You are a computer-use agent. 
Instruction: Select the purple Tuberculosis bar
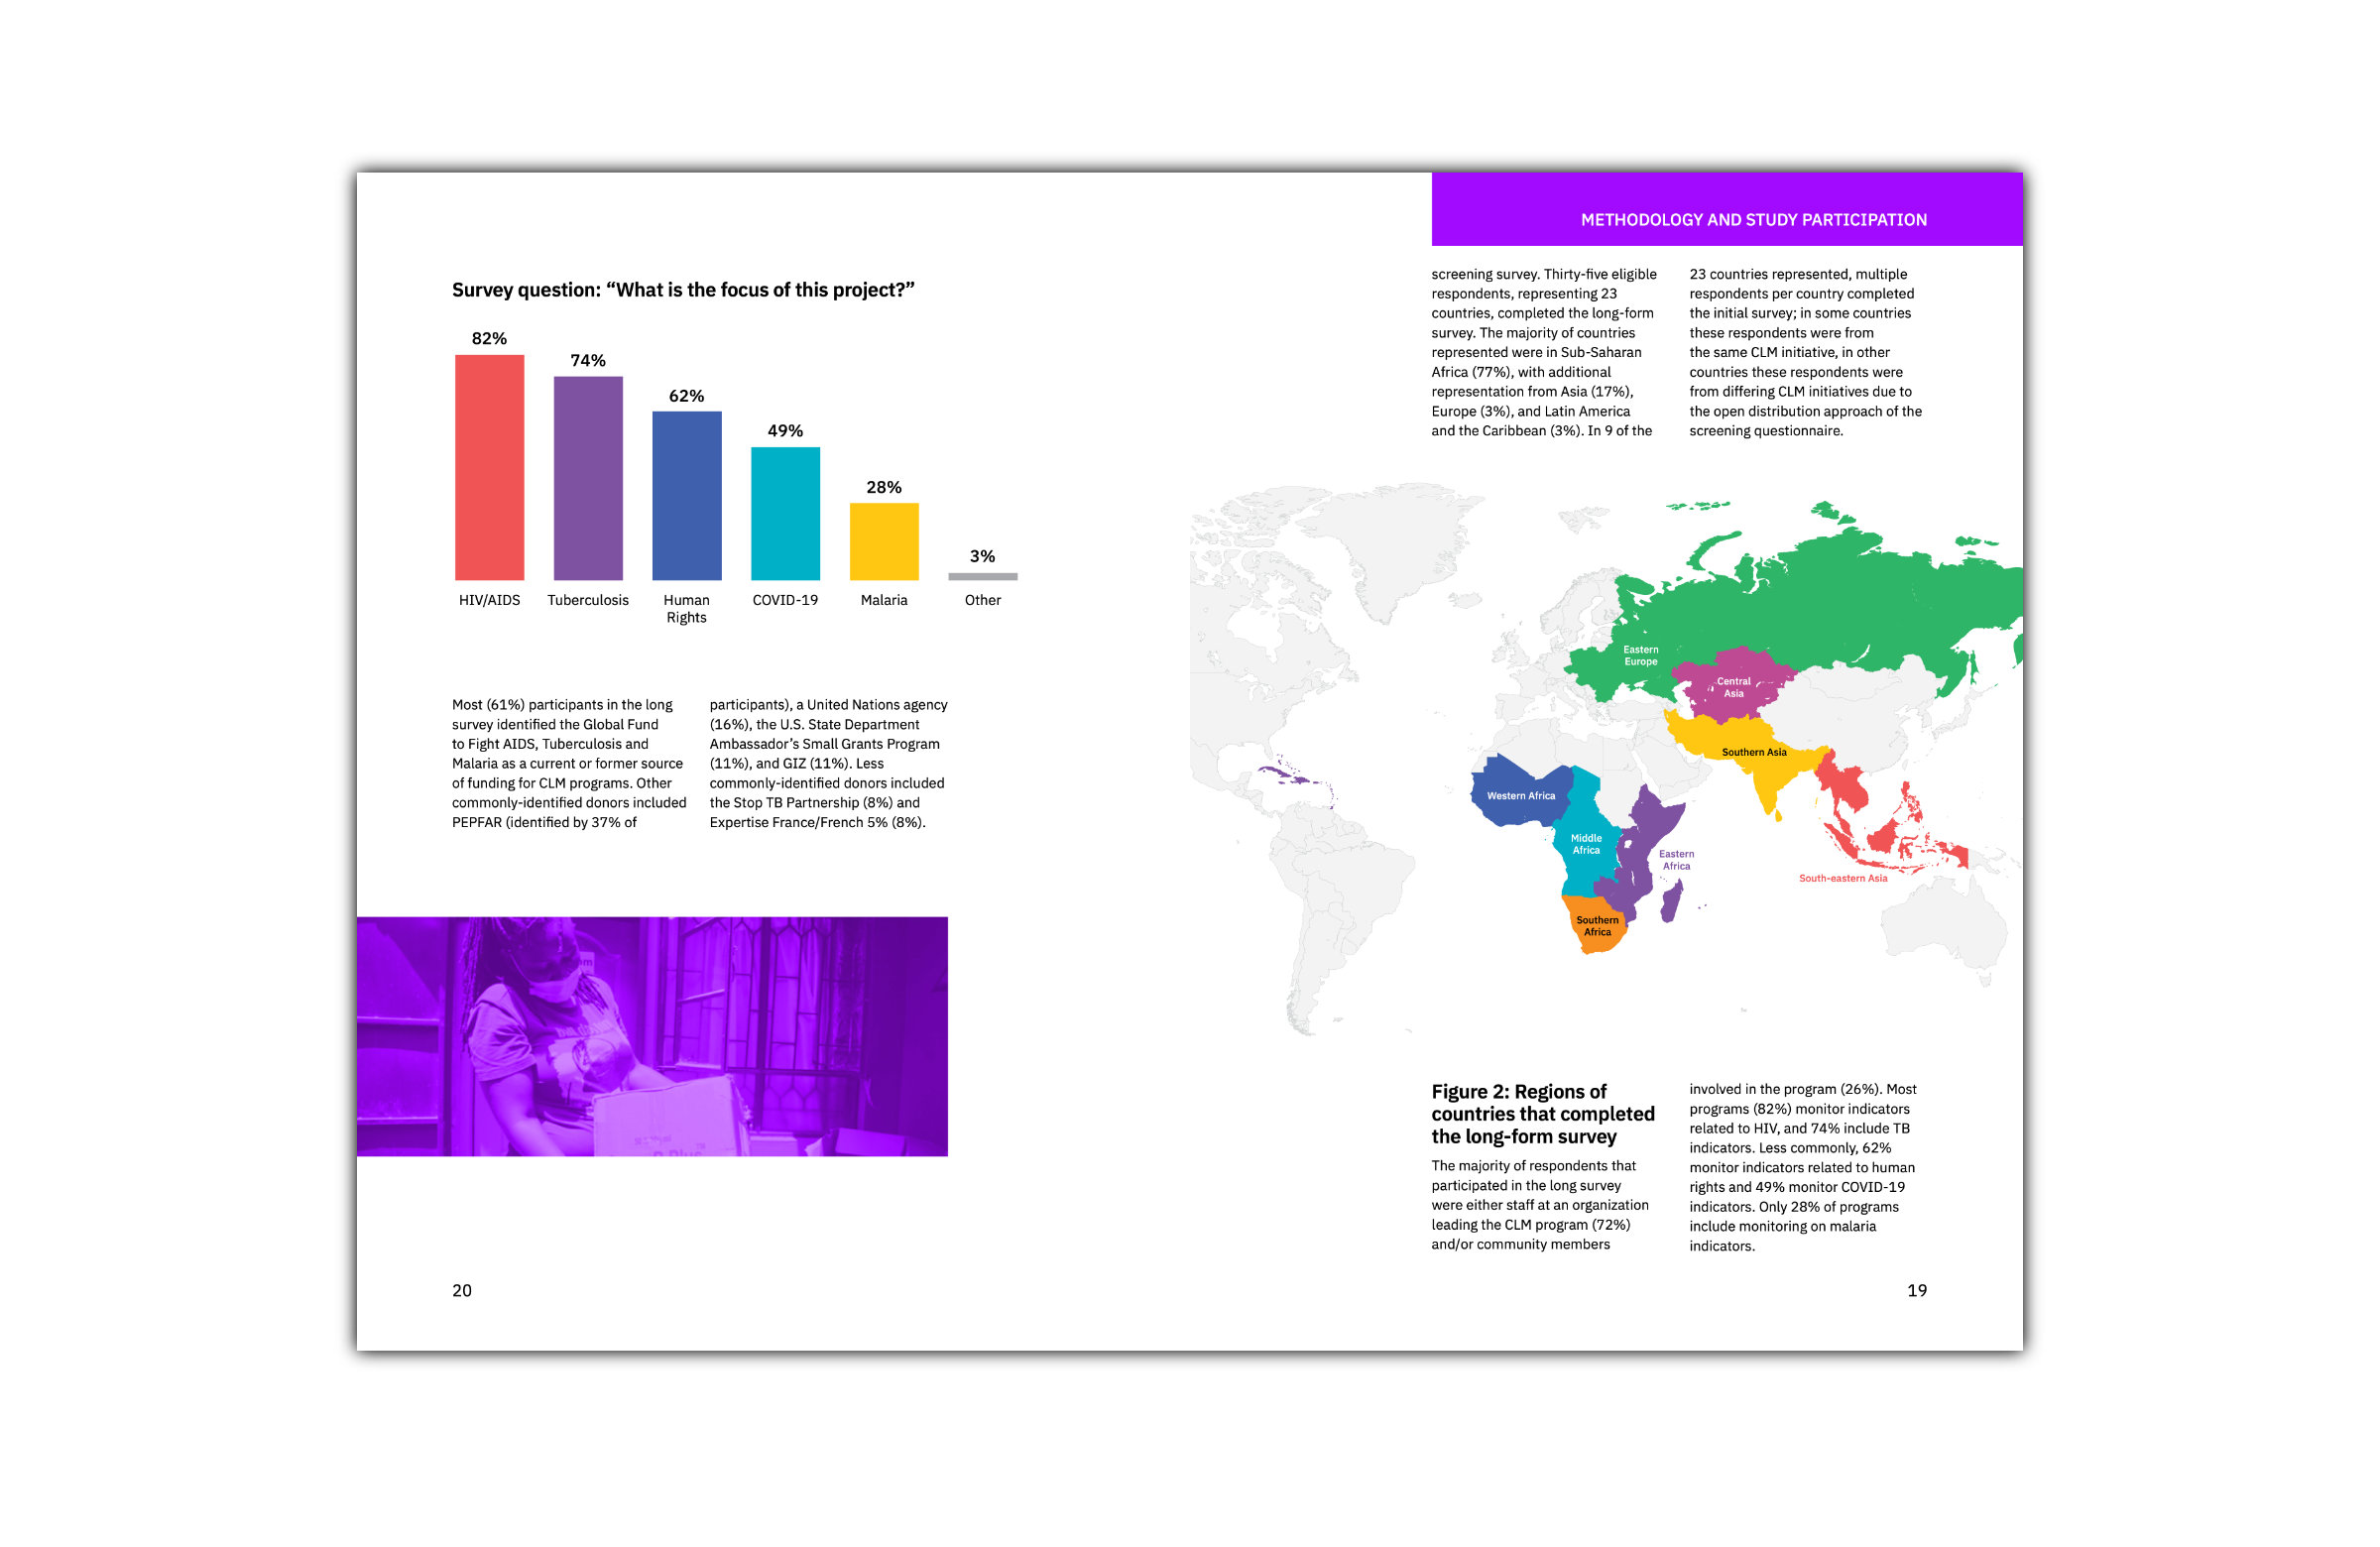[x=588, y=478]
